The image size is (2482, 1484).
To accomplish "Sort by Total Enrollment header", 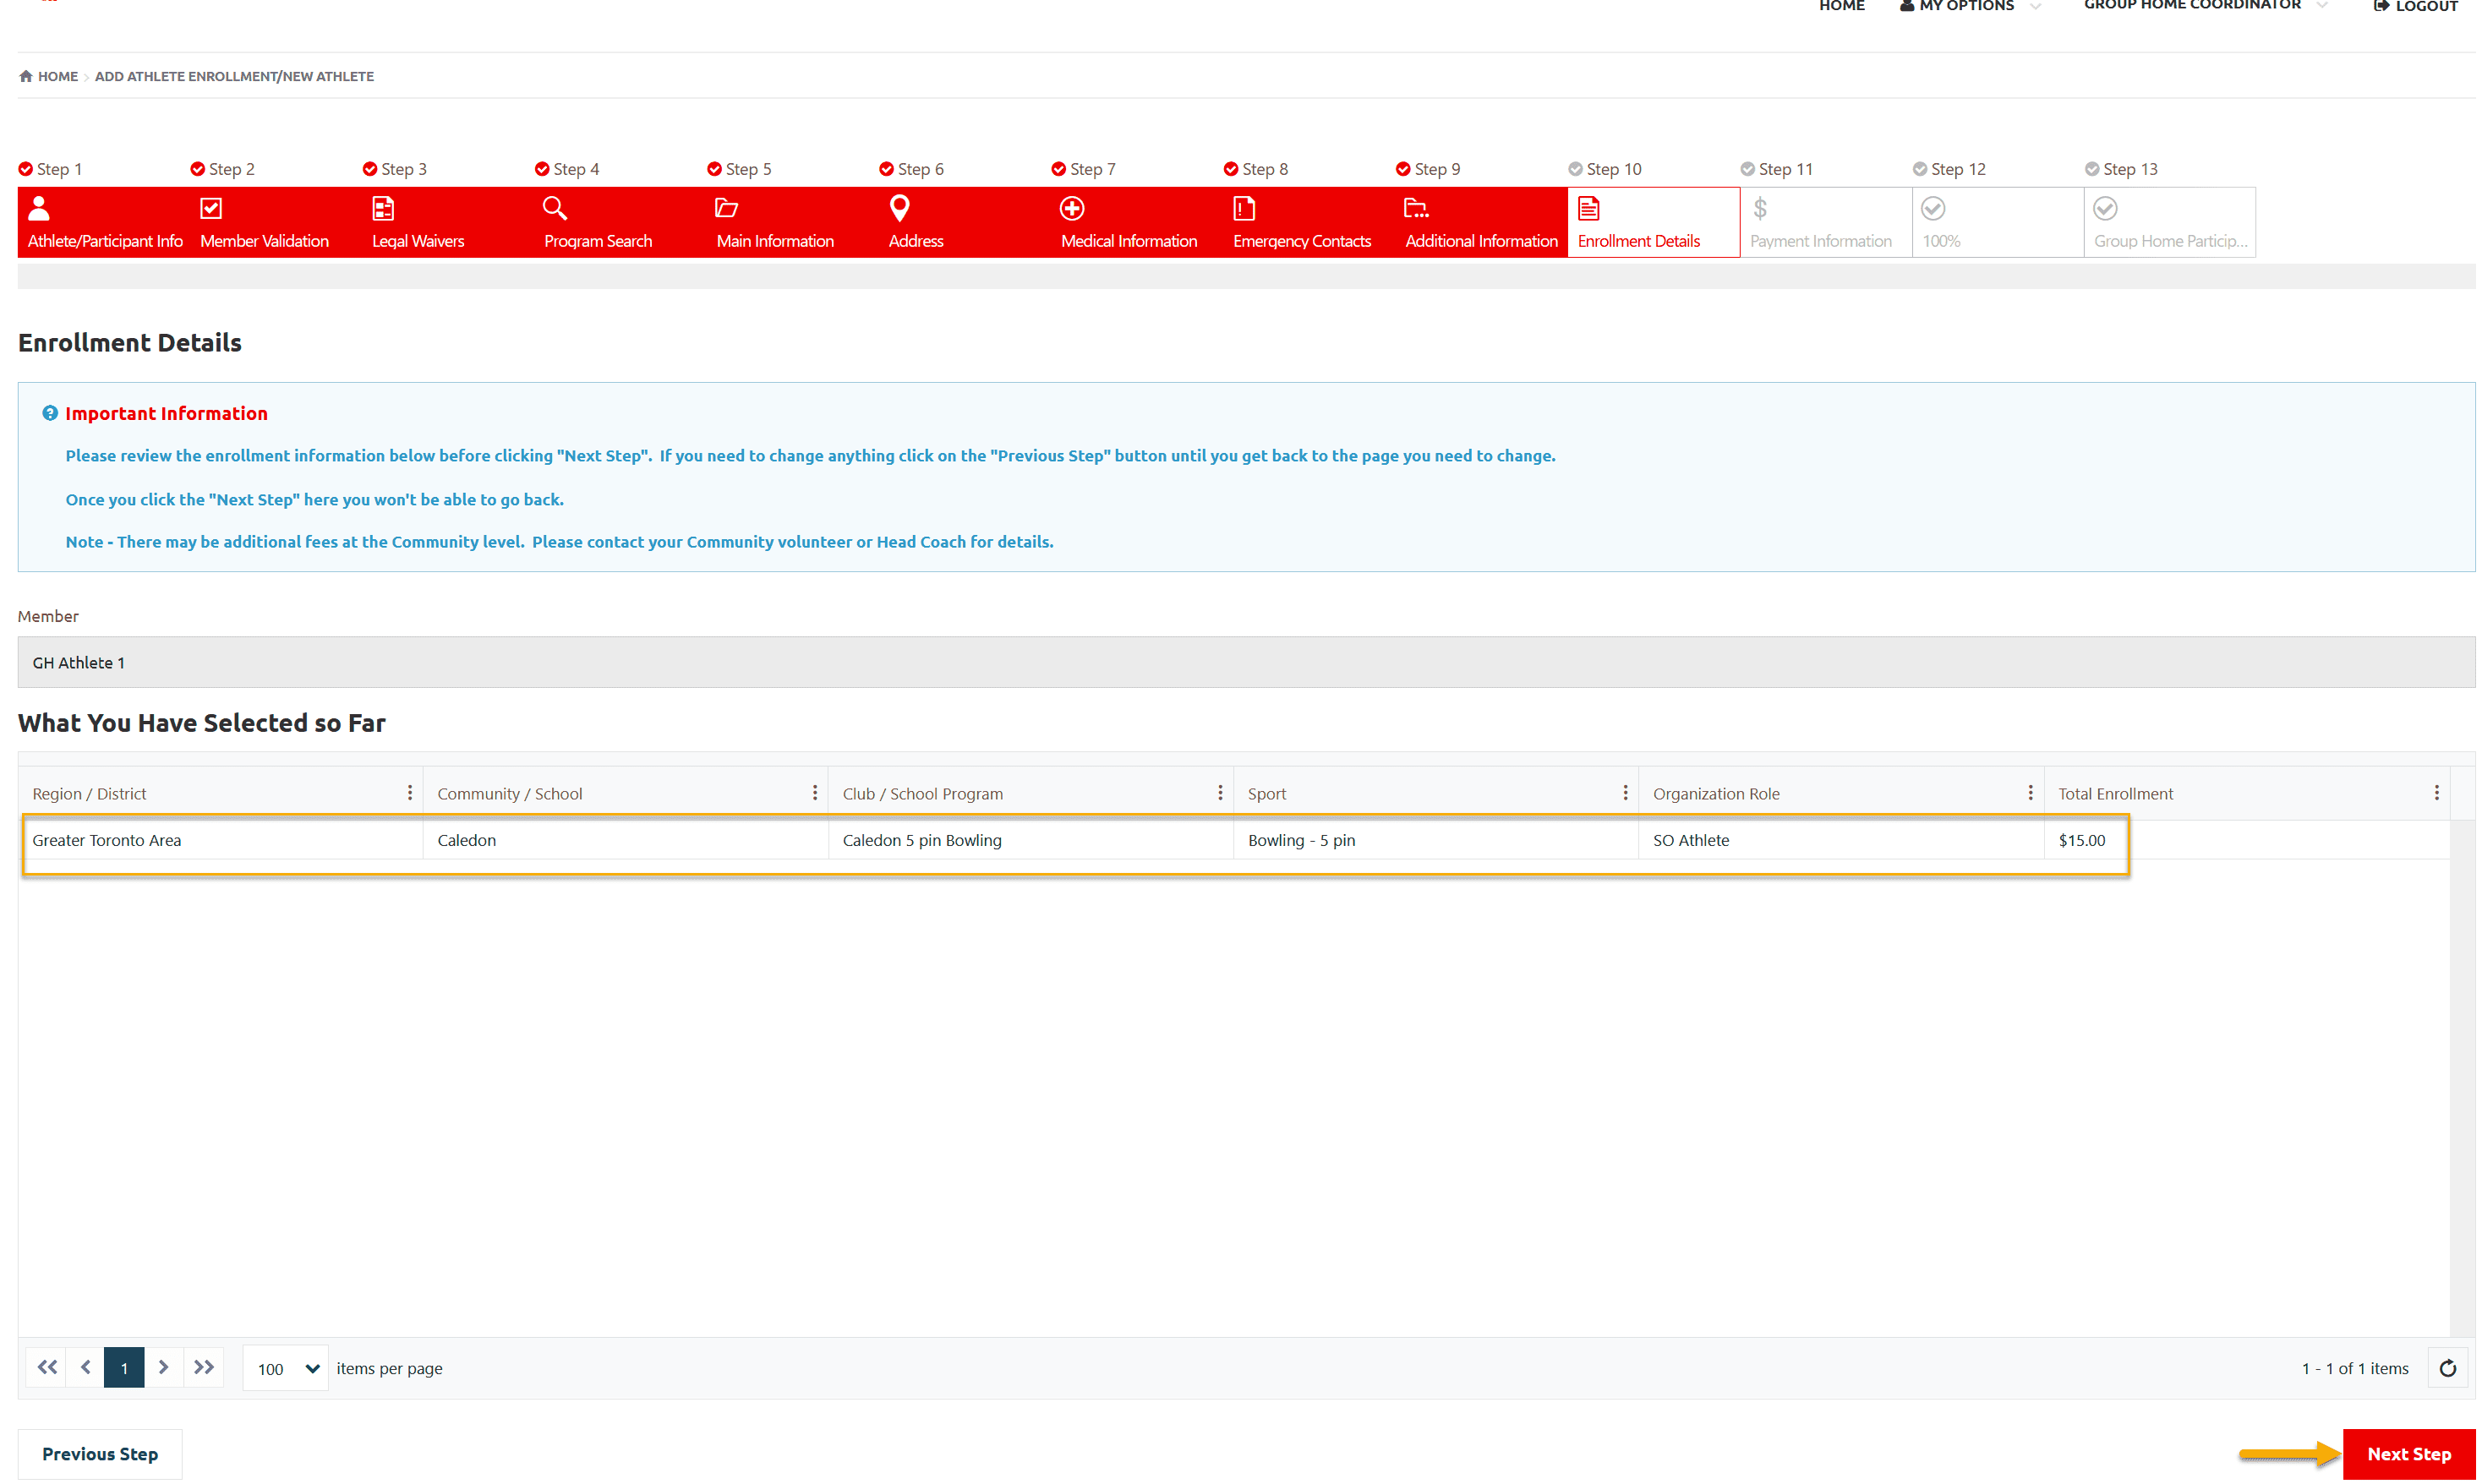I will [2115, 793].
